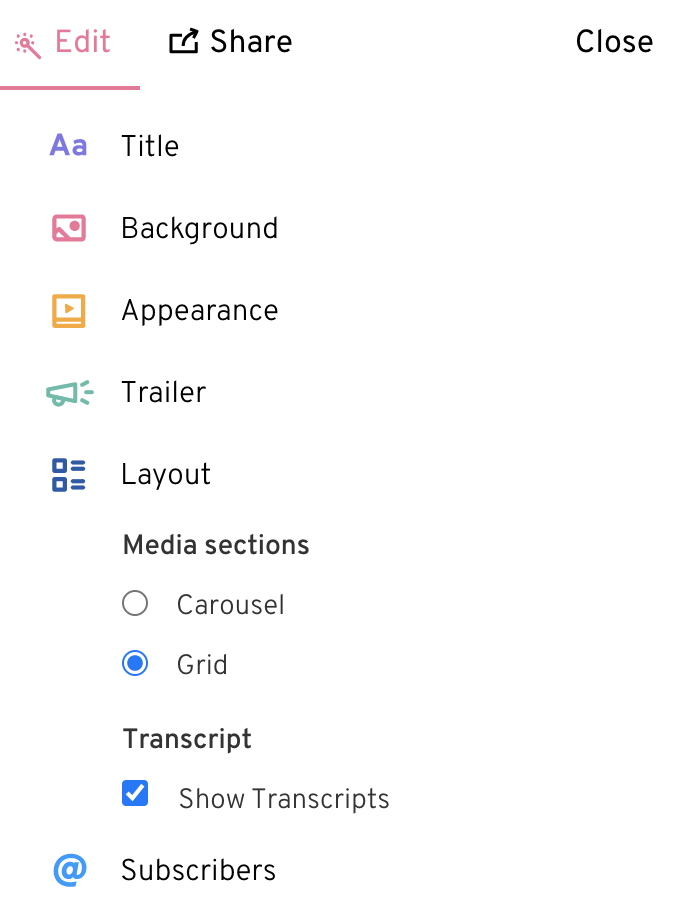Select the Grid radio button

pos(135,663)
